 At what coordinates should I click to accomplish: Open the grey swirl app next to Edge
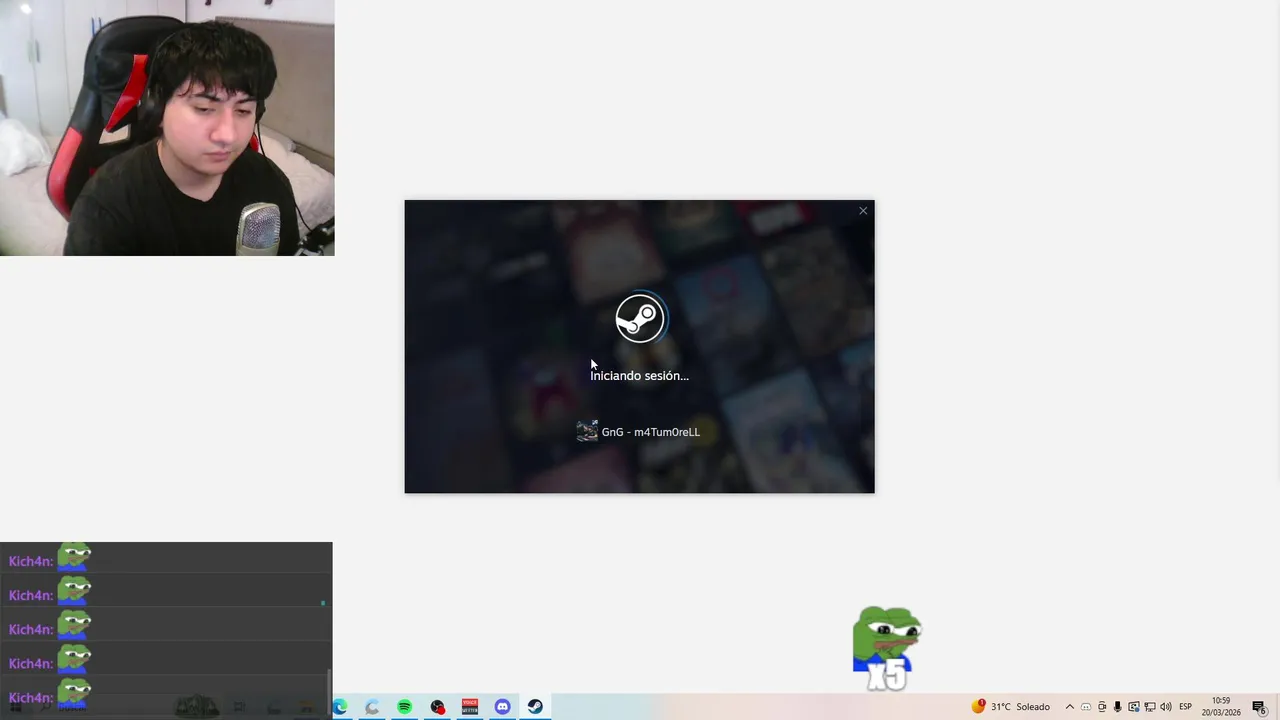(x=372, y=707)
